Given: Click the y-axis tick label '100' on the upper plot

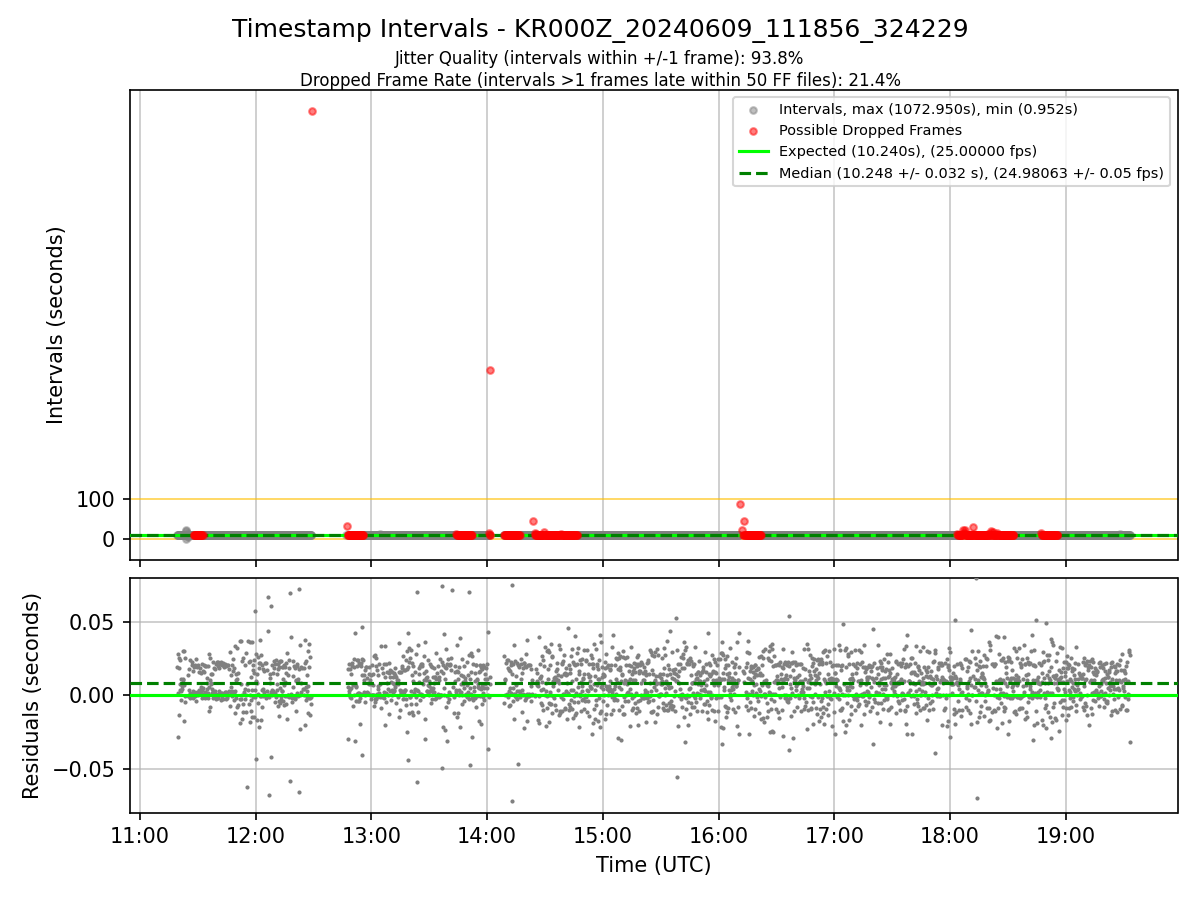Looking at the screenshot, I should [x=96, y=500].
